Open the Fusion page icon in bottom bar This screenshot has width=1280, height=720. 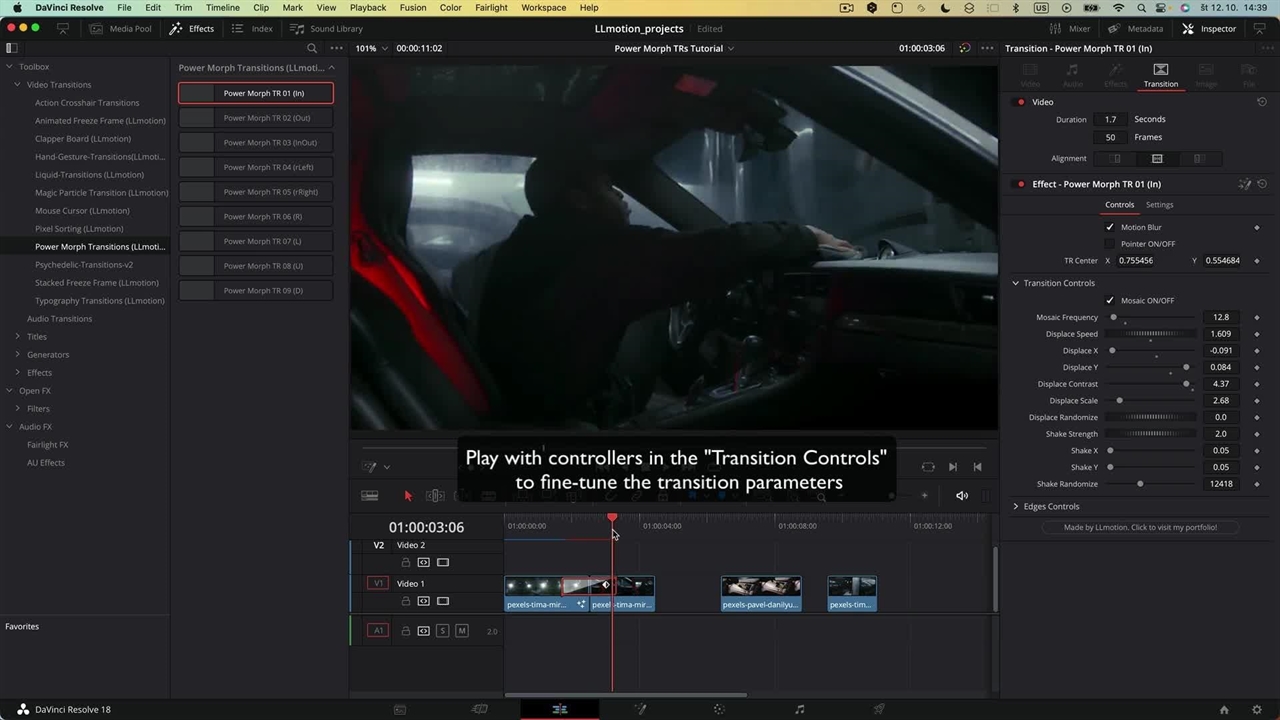click(640, 709)
